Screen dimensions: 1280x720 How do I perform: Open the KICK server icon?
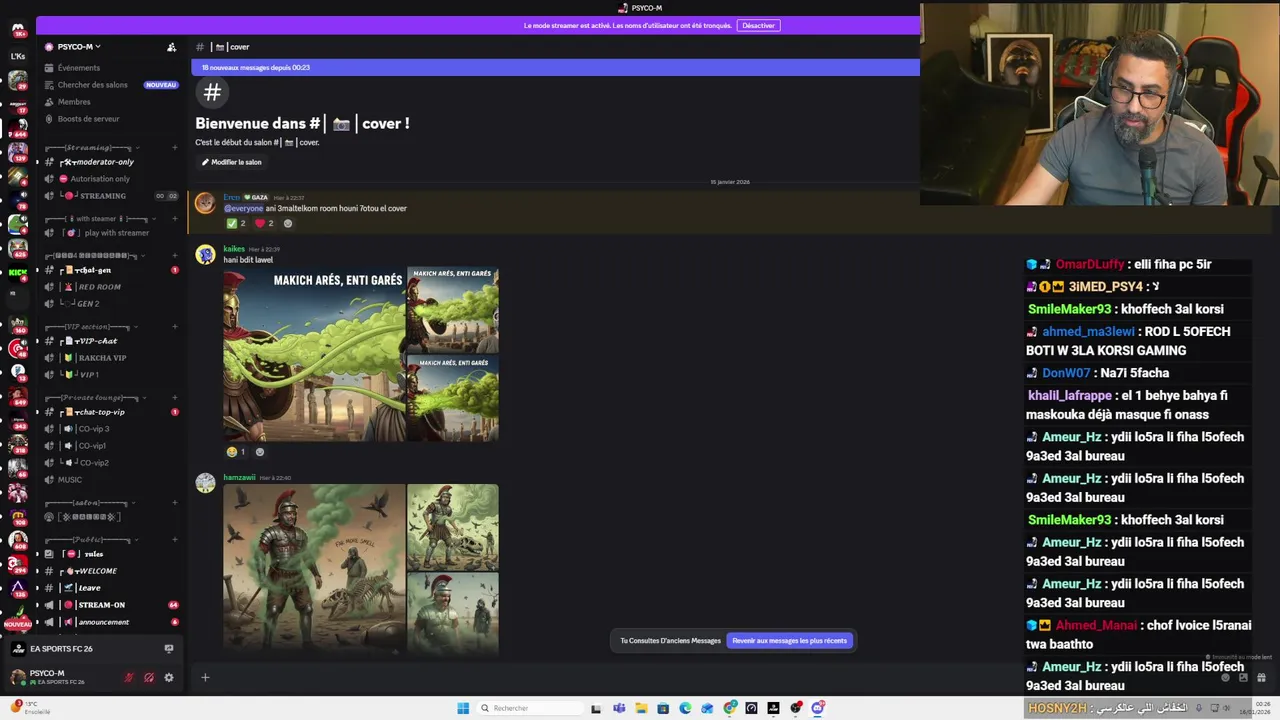(x=18, y=272)
